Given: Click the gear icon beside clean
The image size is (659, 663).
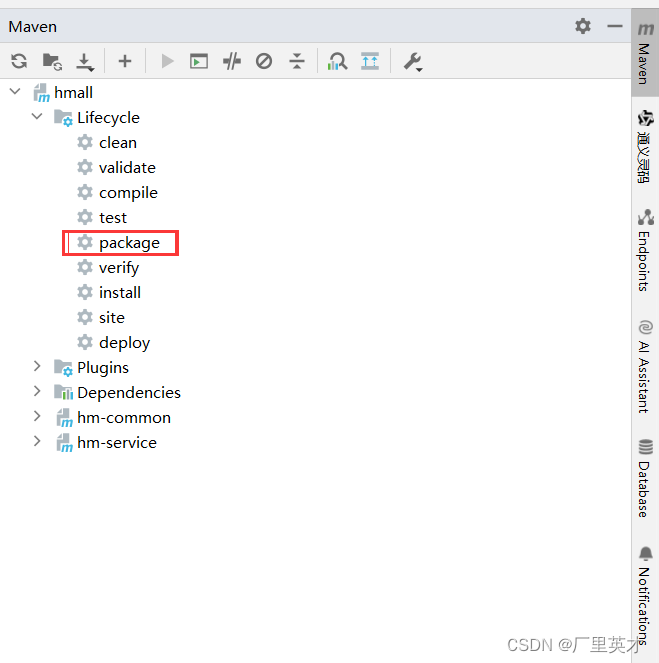Looking at the screenshot, I should 85,142.
